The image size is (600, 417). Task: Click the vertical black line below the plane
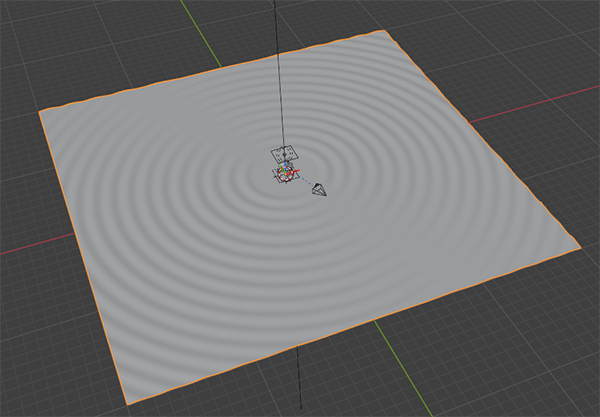[x=299, y=385]
